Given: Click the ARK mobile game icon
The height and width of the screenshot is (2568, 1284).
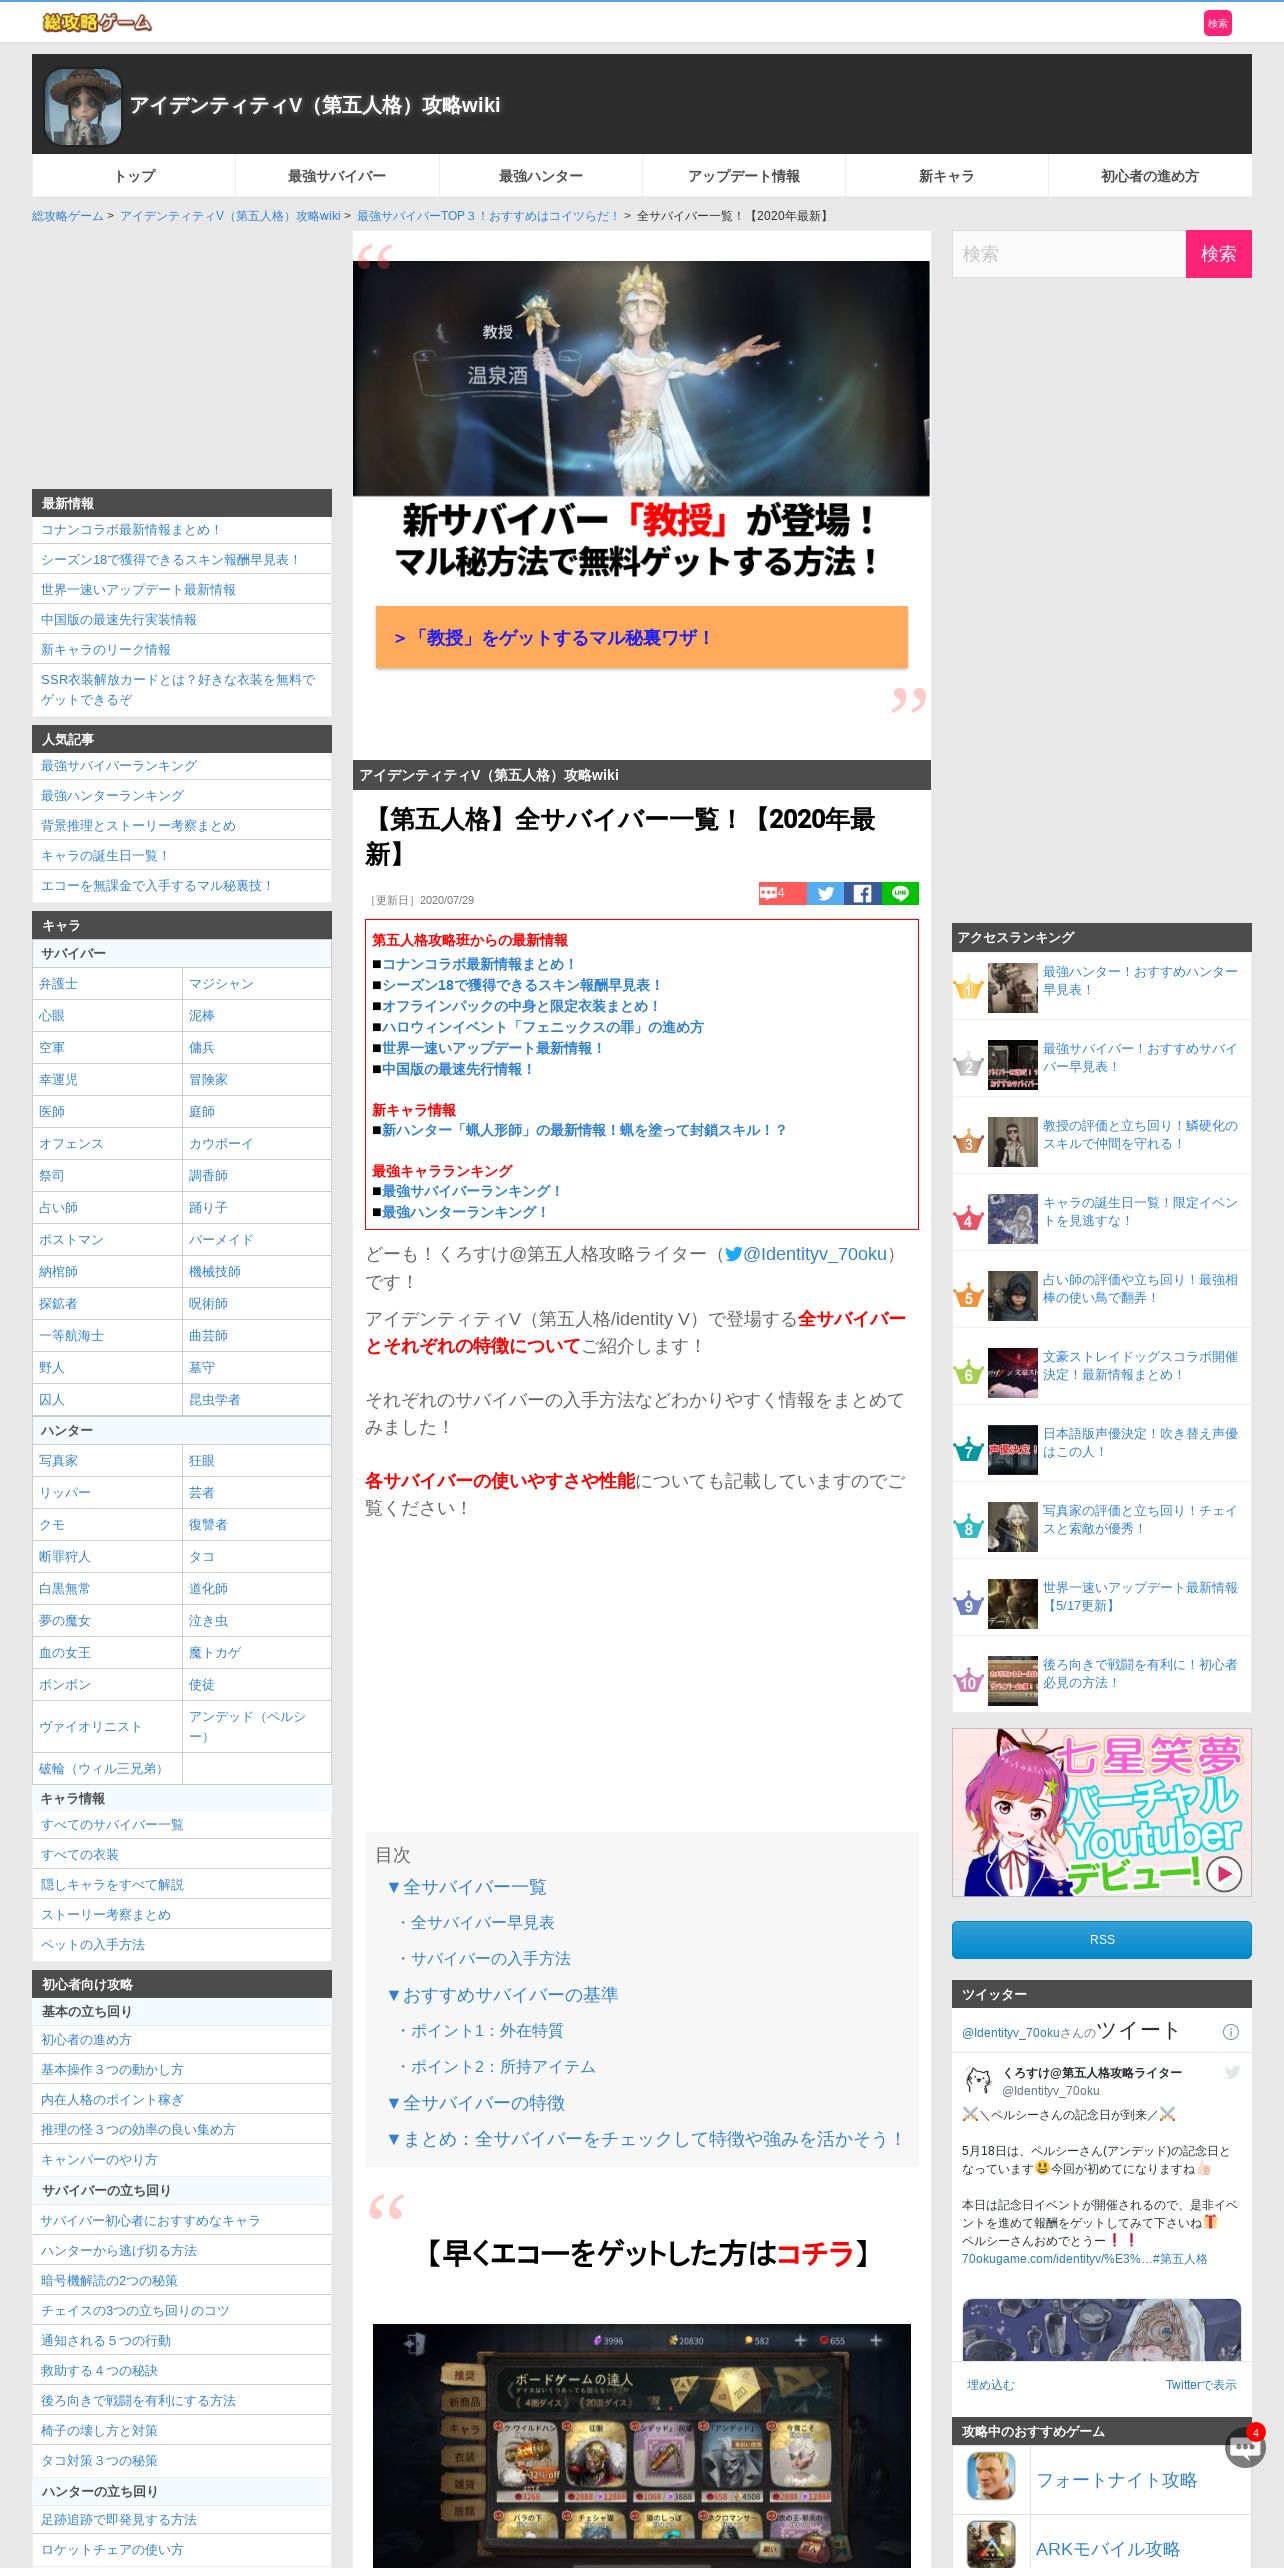Looking at the screenshot, I should tap(991, 2544).
